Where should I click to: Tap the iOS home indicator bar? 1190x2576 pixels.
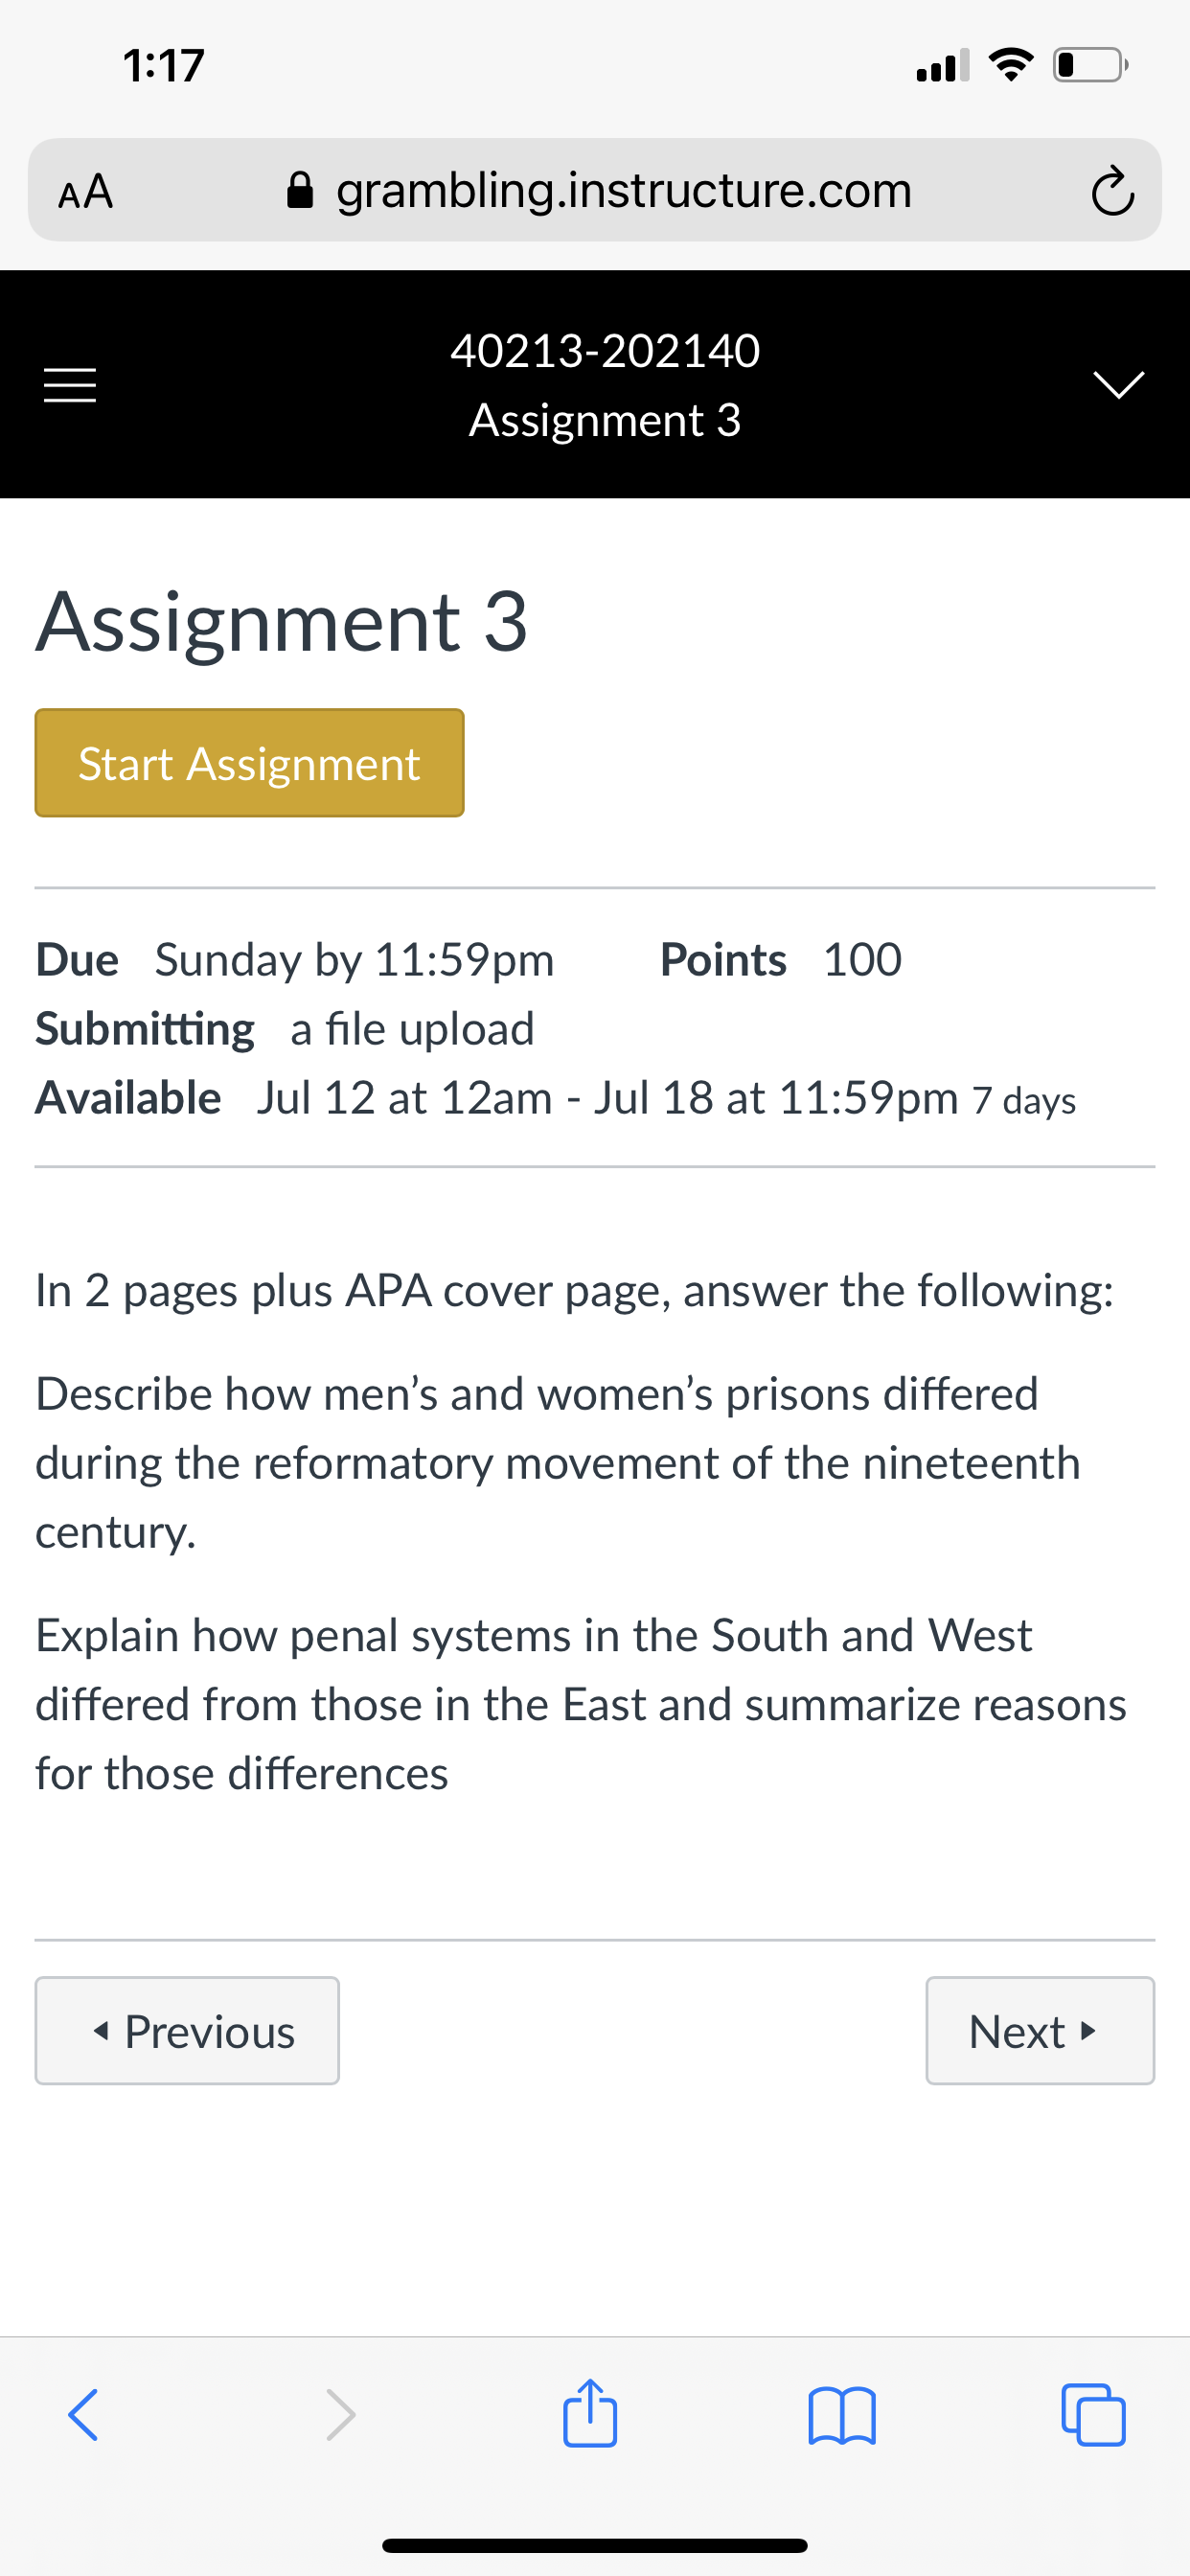(x=595, y=2545)
